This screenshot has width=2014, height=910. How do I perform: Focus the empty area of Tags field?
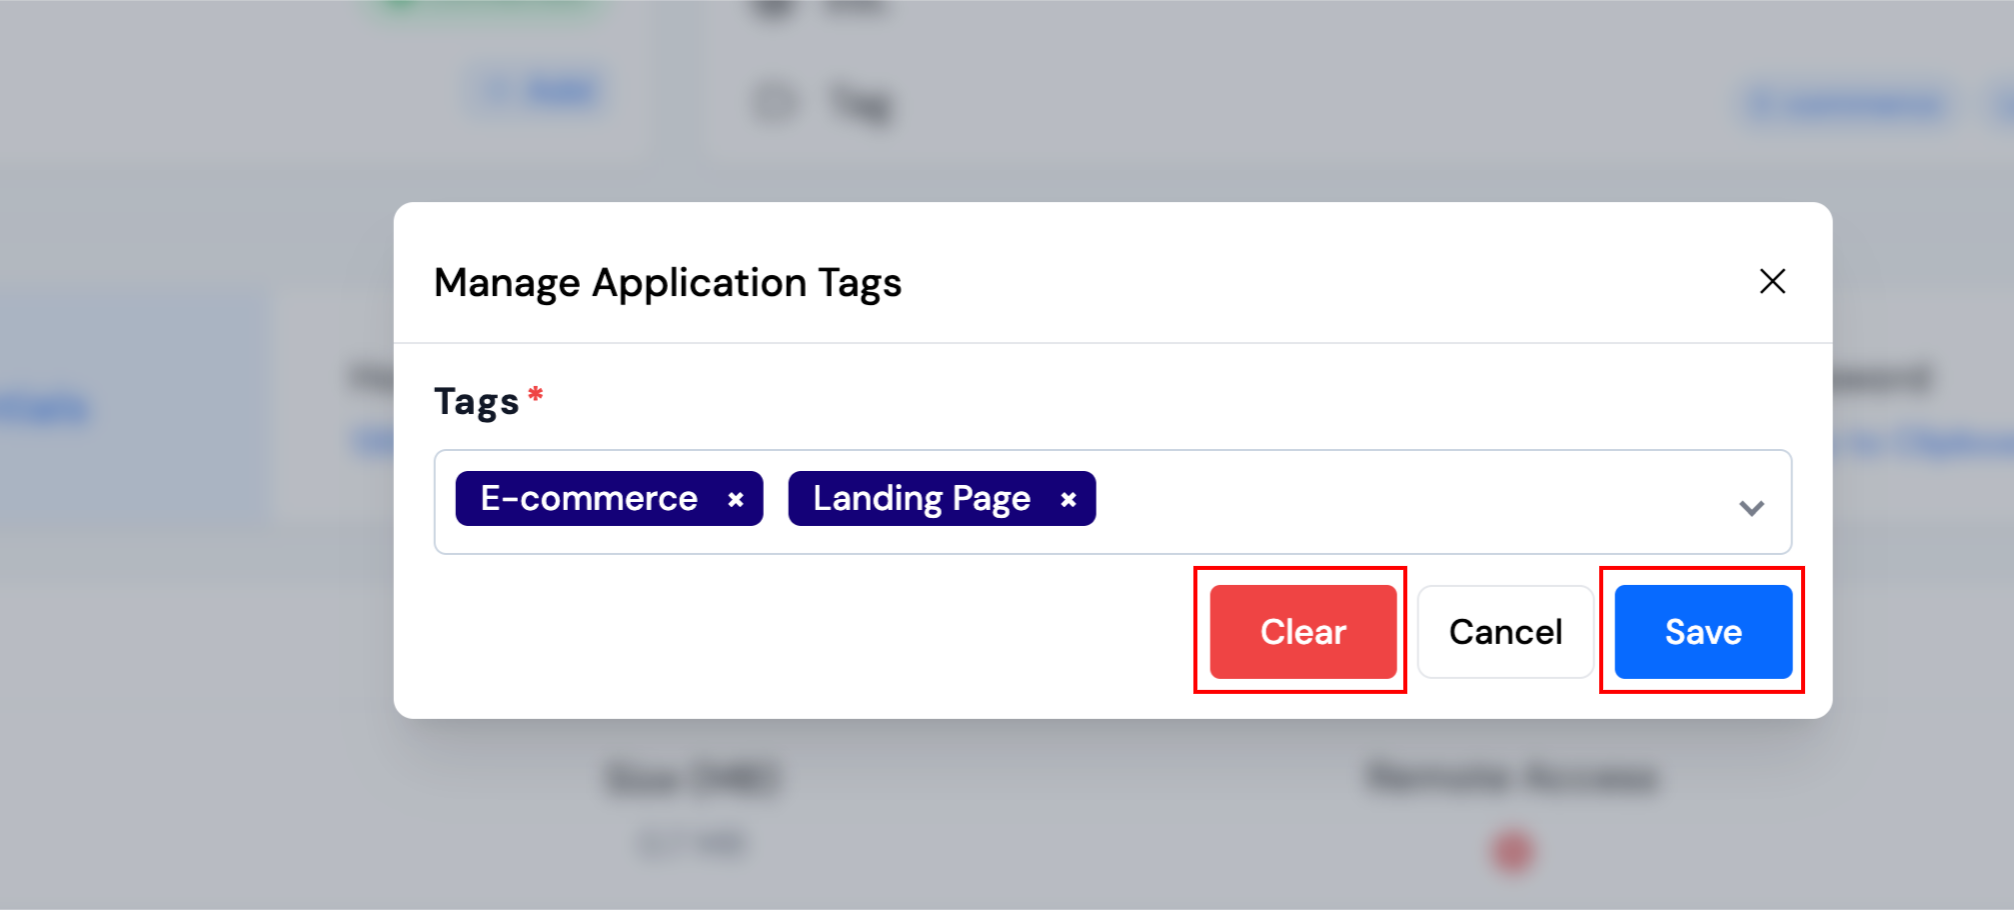pos(1400,502)
